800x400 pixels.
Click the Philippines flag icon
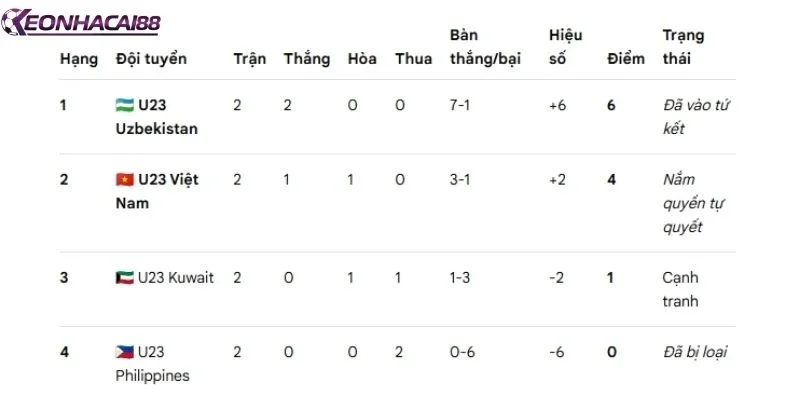tap(124, 352)
